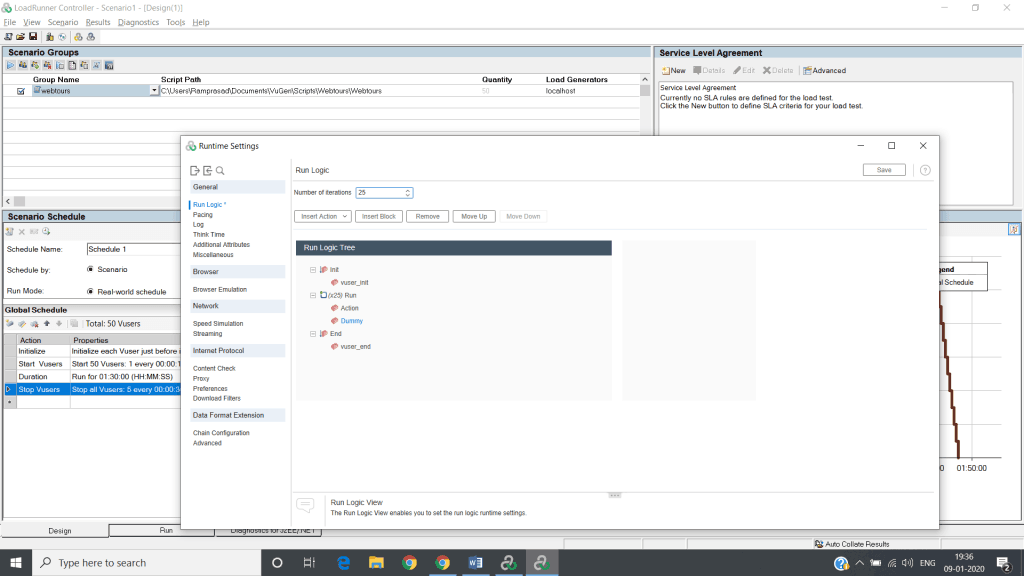This screenshot has height=576, width=1024.
Task: Click the Number of iterations stepper arrows
Action: 408,193
